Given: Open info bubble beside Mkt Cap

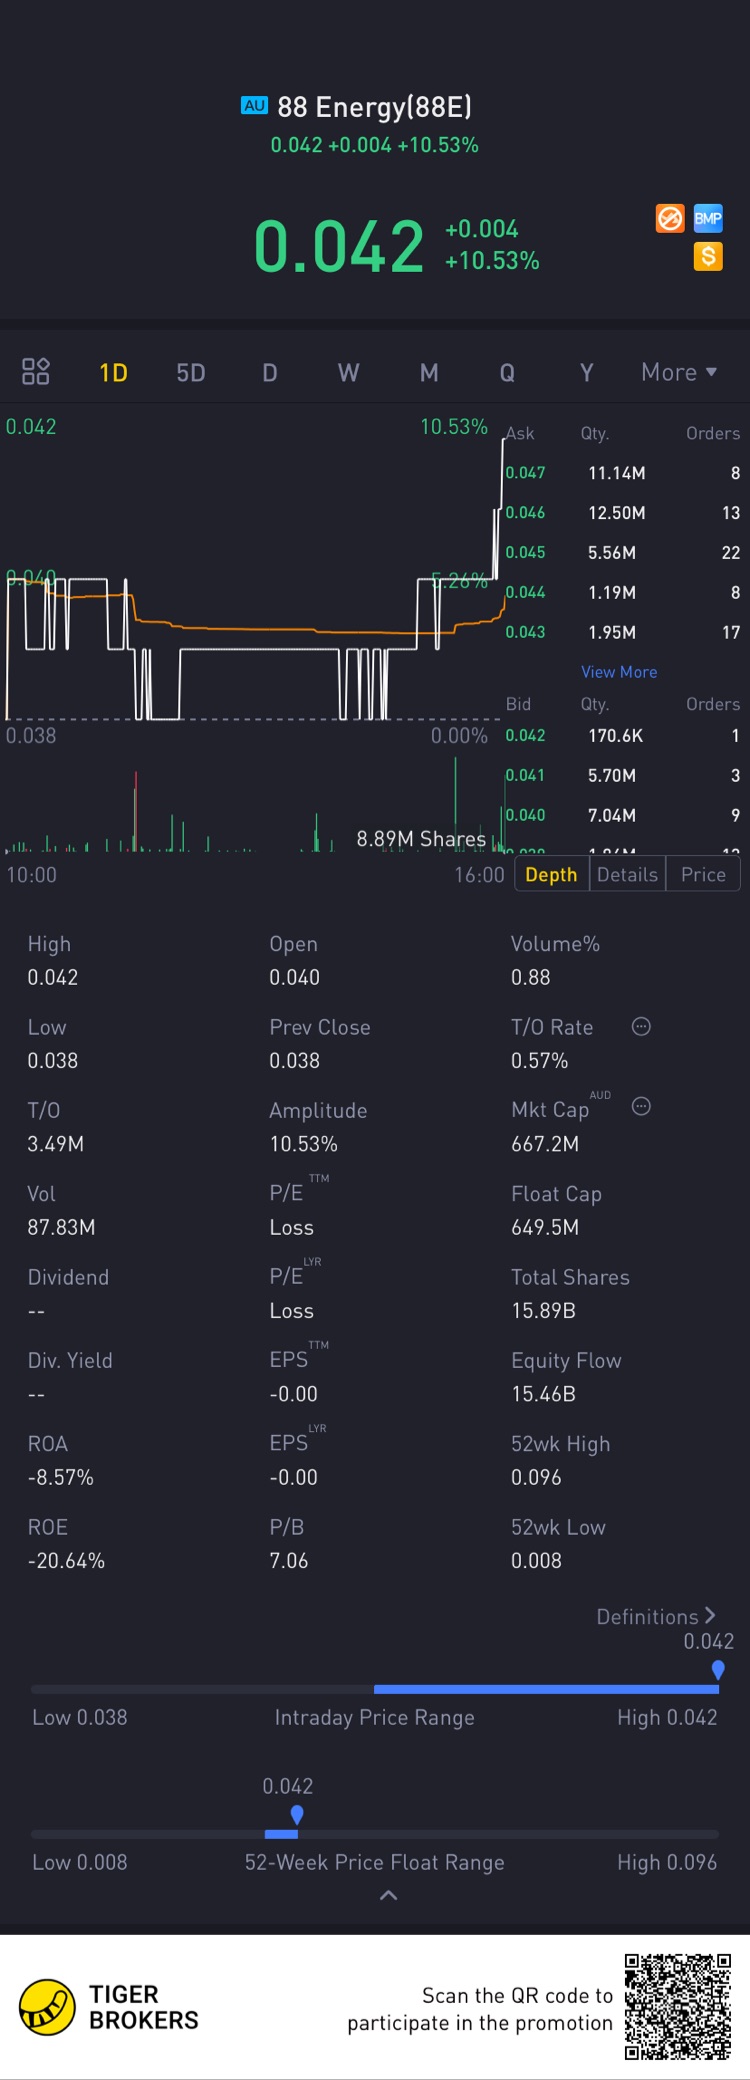Looking at the screenshot, I should point(642,1106).
